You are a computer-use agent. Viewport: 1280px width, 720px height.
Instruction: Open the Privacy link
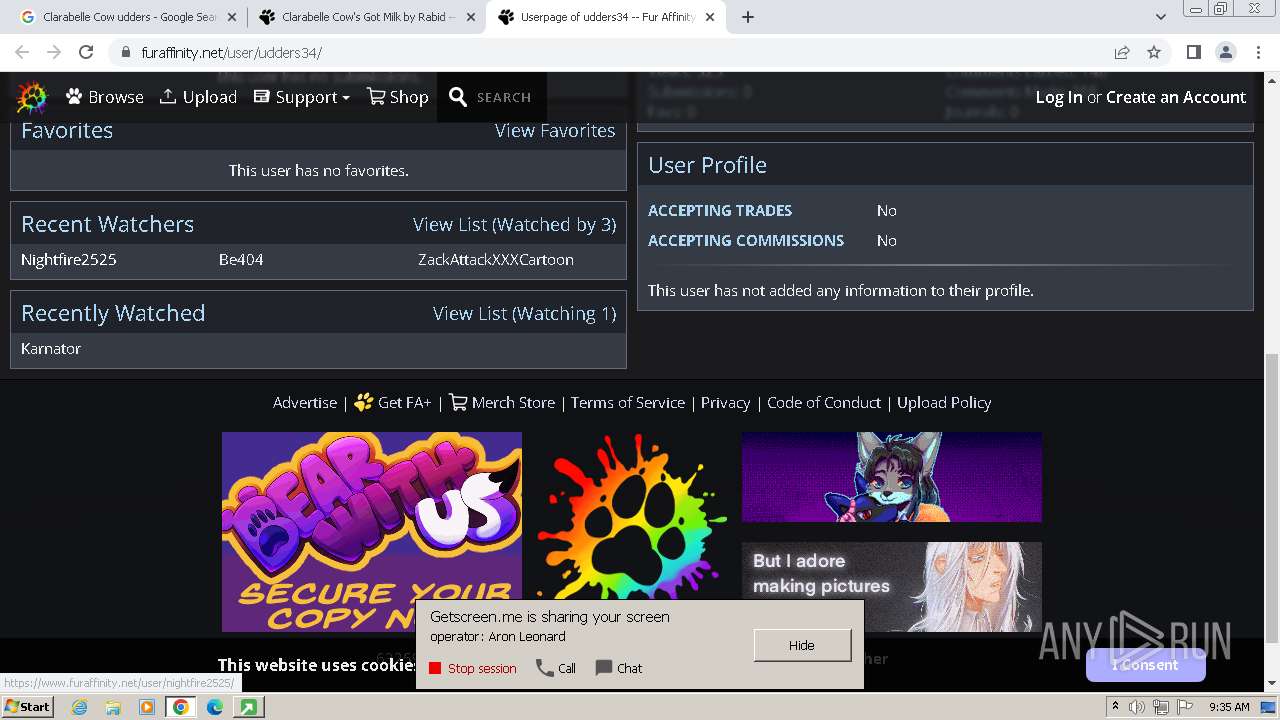(x=725, y=402)
